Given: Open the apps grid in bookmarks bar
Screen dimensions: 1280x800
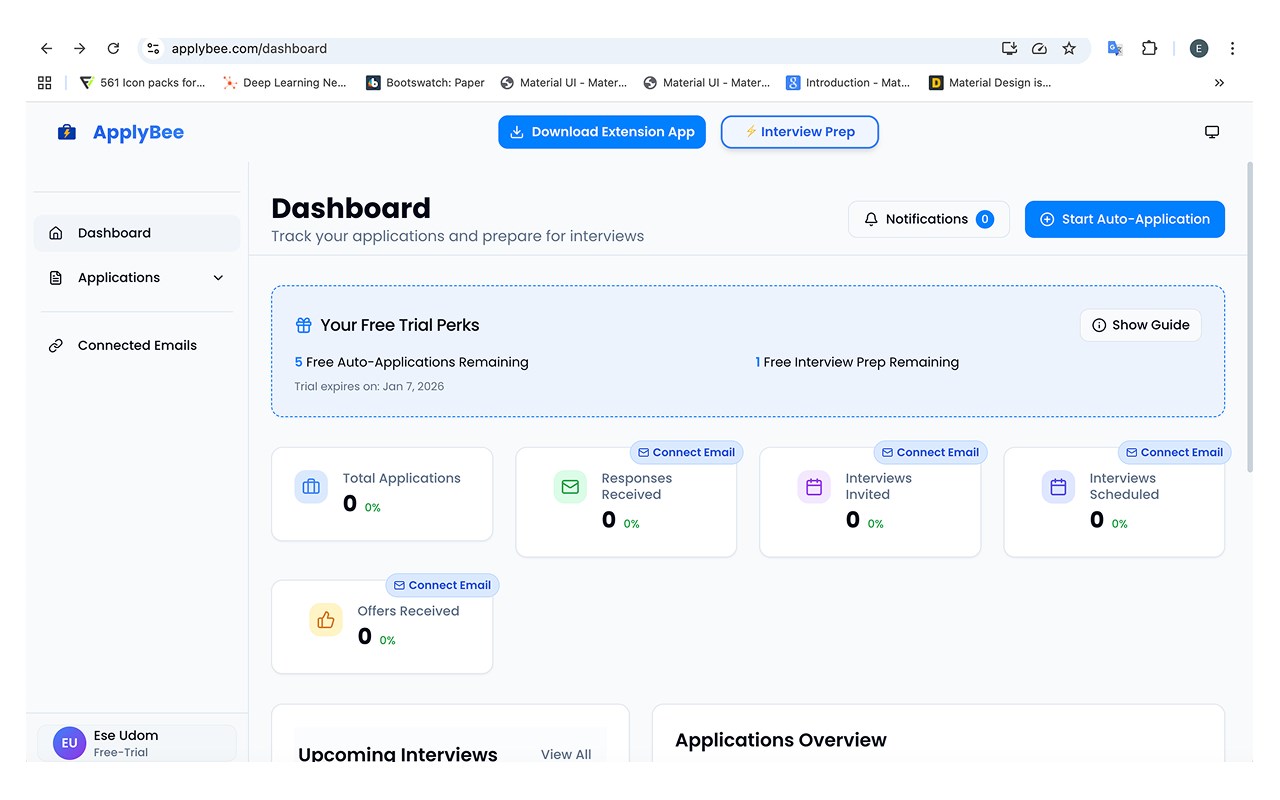Looking at the screenshot, I should click(x=44, y=83).
